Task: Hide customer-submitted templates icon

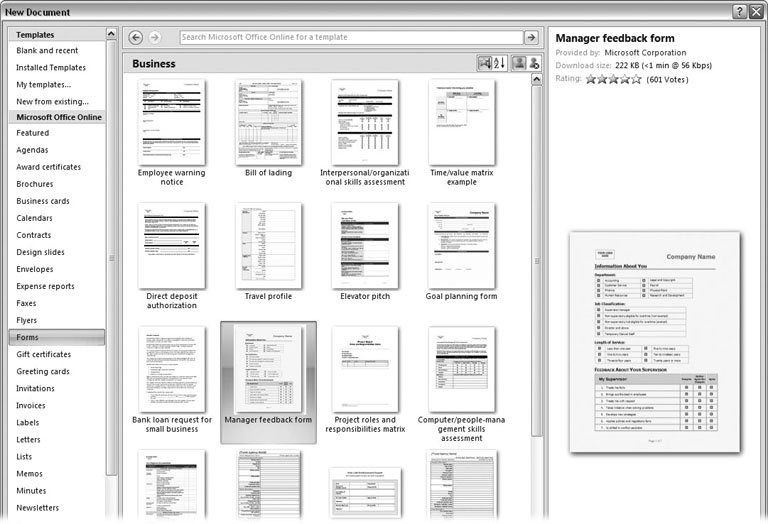Action: pyautogui.click(x=534, y=63)
